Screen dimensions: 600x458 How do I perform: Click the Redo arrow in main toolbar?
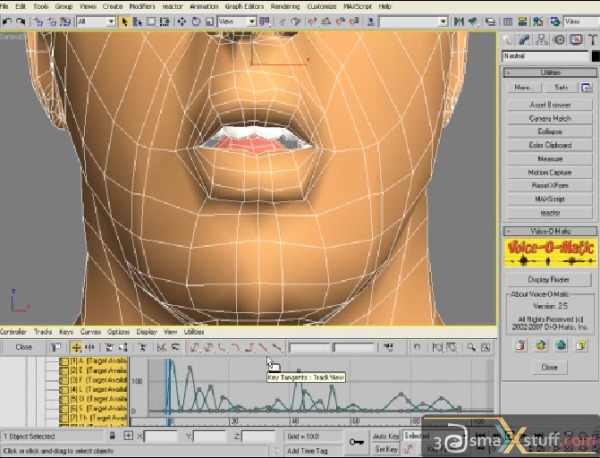click(x=20, y=21)
